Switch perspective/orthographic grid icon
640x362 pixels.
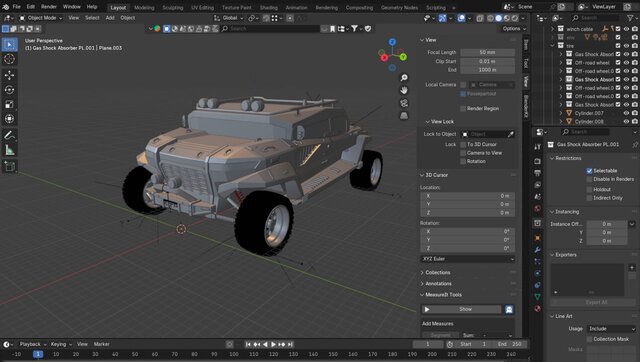pos(404,115)
